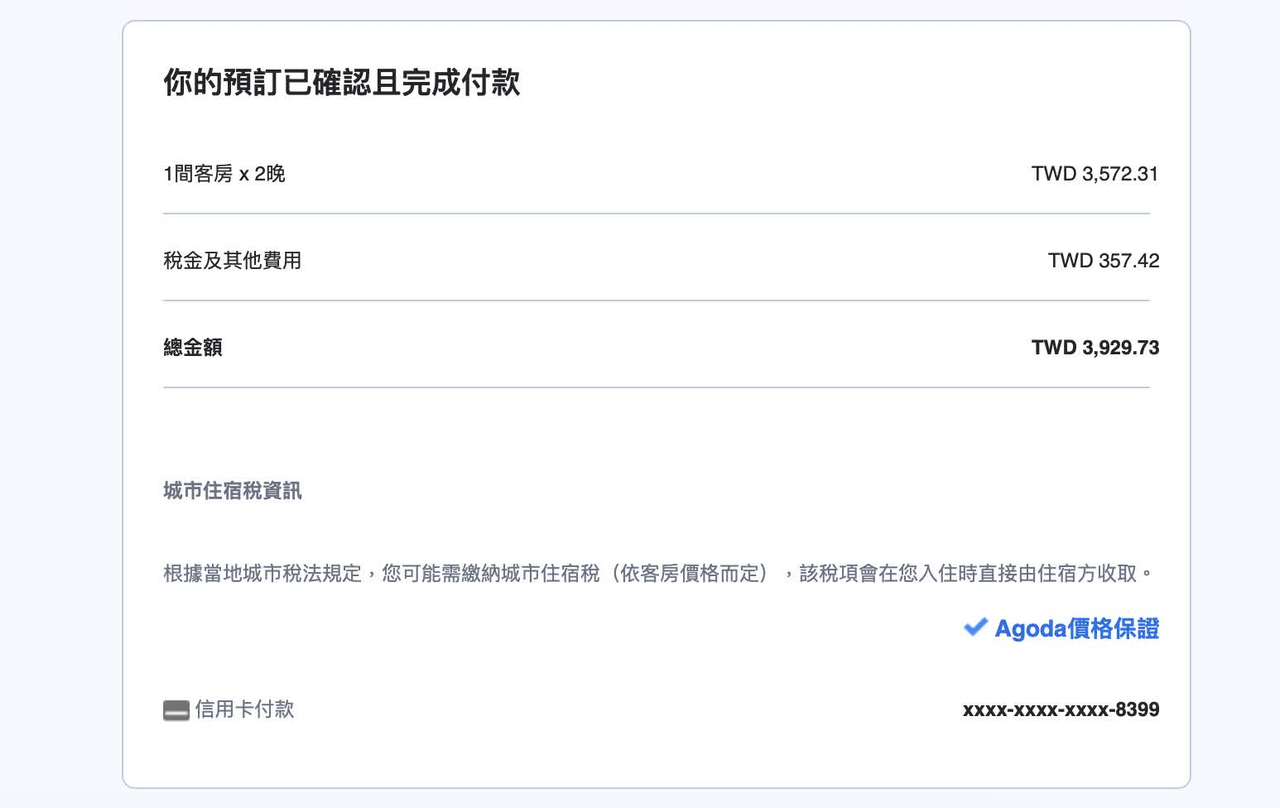Click the TWD 3,929.73 total amount
Viewport: 1280px width, 808px height.
pos(1095,348)
